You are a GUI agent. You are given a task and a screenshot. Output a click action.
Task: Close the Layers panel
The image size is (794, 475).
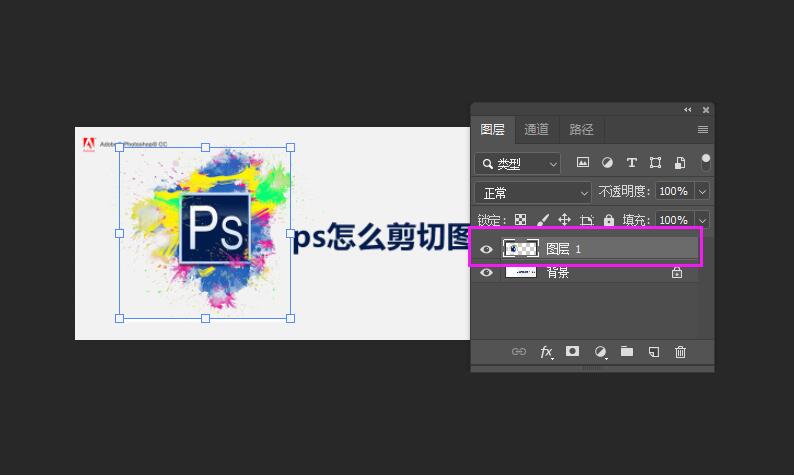pos(706,109)
